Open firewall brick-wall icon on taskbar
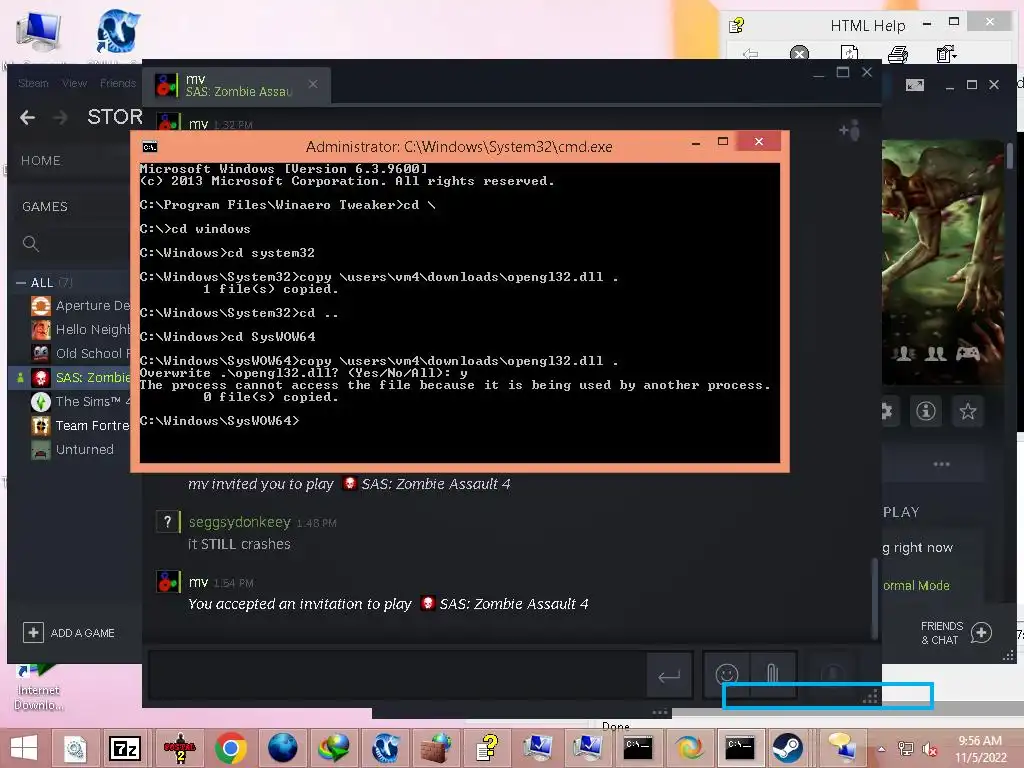The width and height of the screenshot is (1024, 768). (436, 748)
